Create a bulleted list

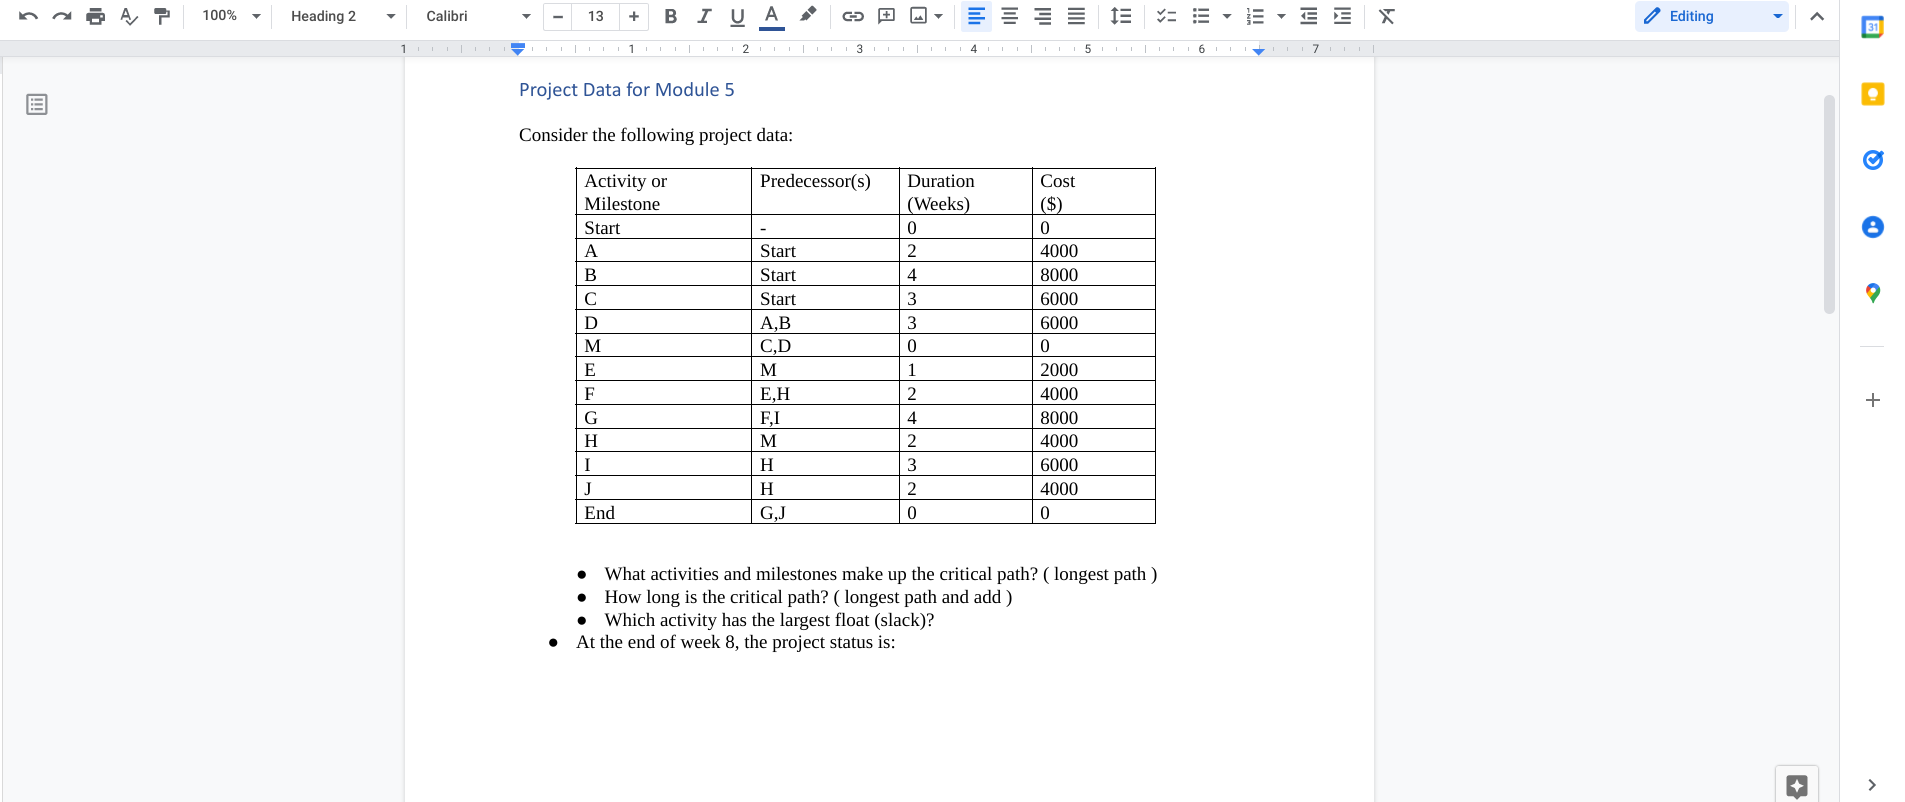(1201, 16)
